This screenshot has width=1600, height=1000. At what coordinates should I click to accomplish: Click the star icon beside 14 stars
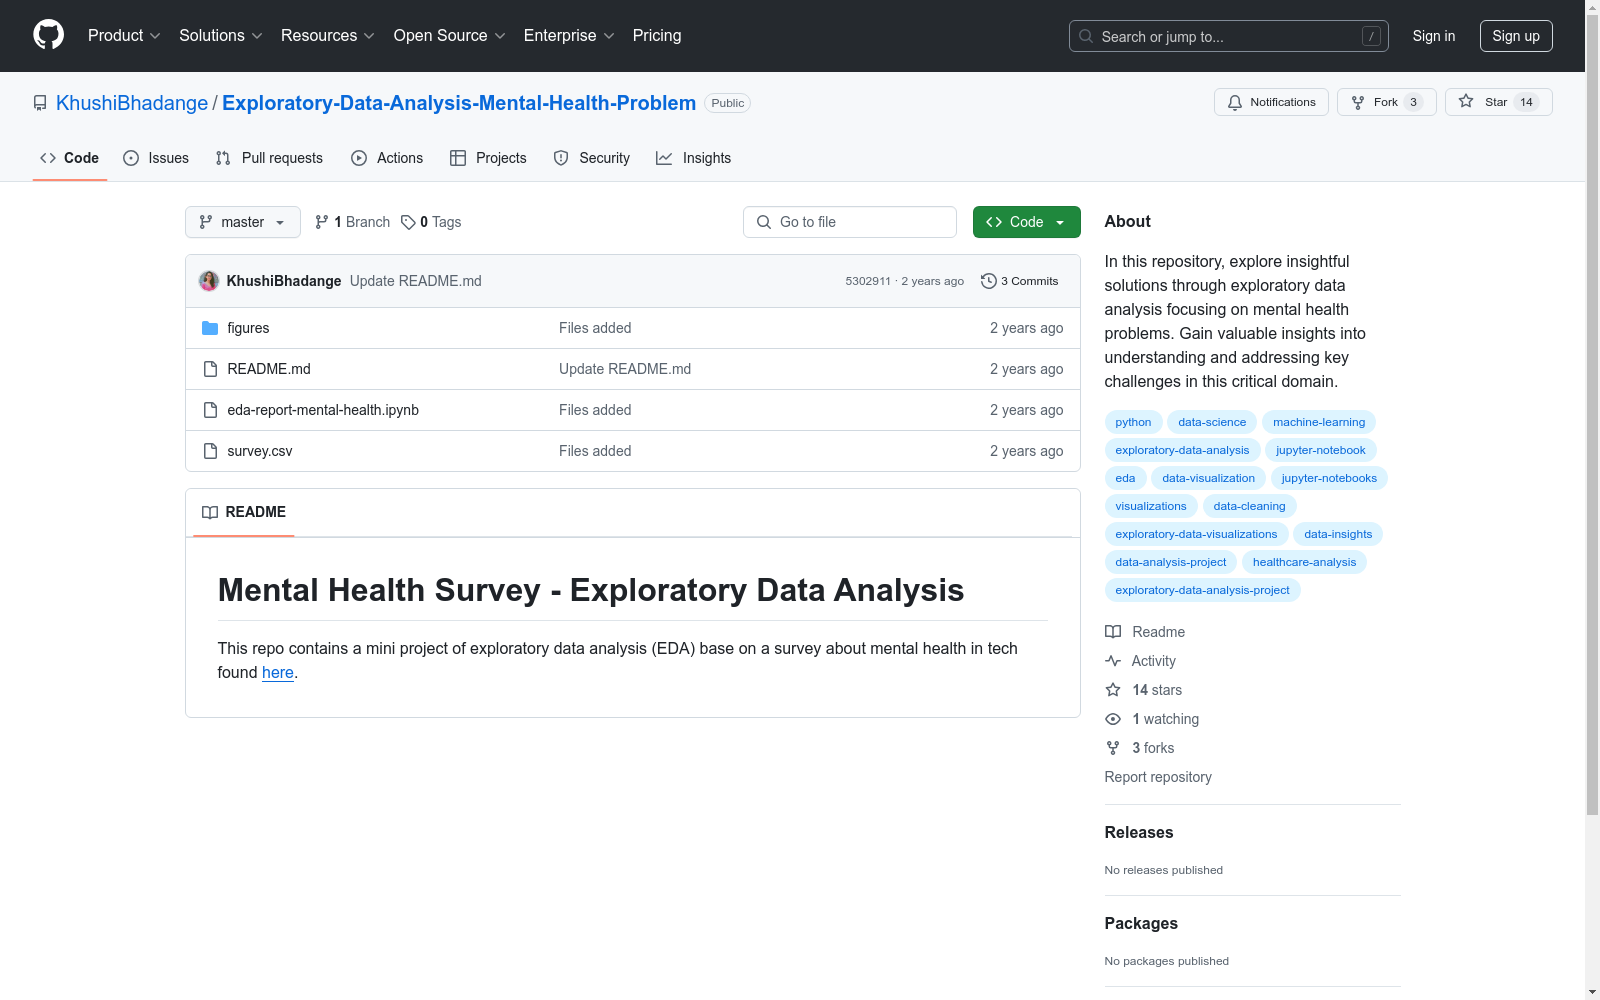tap(1113, 690)
